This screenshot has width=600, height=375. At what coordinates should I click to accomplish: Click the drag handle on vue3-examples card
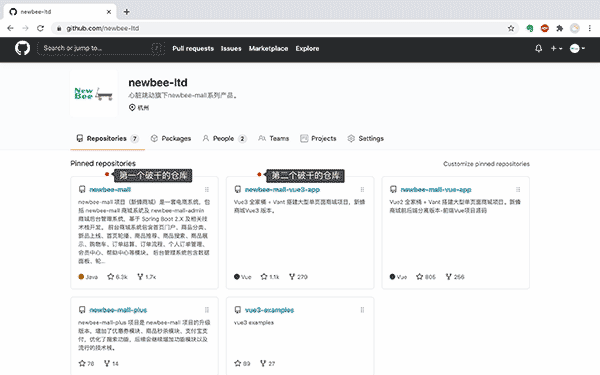pos(362,310)
